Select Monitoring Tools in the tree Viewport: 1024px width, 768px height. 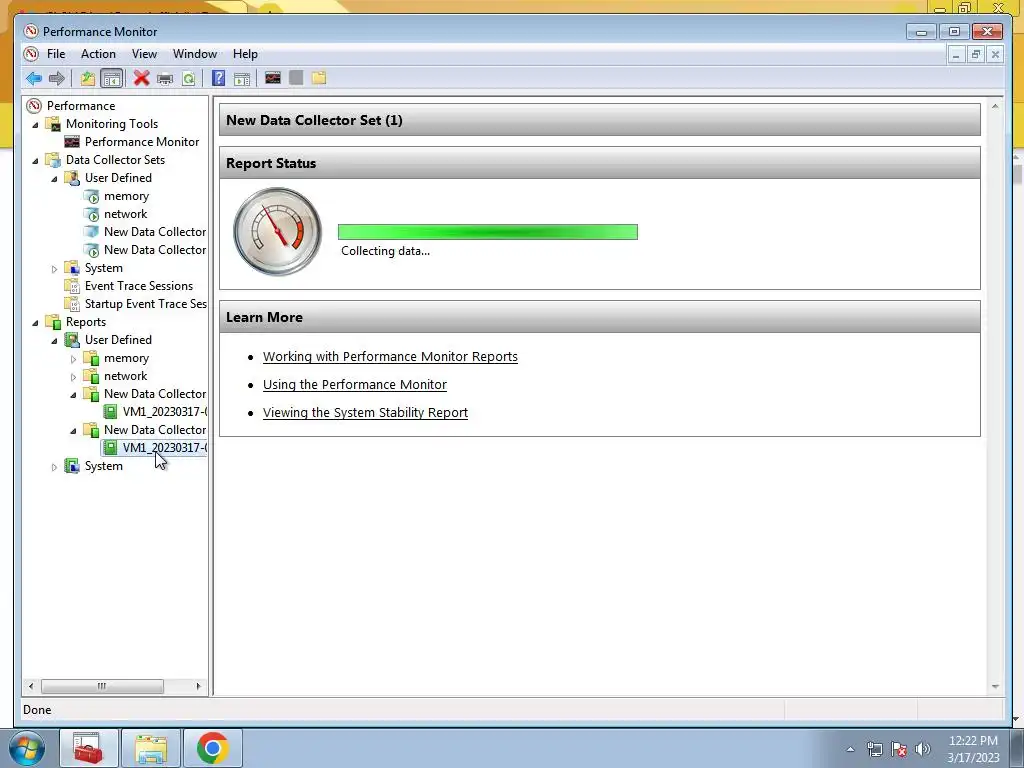(x=112, y=123)
